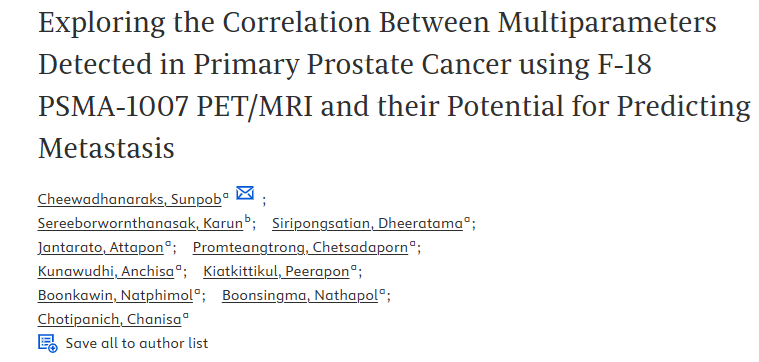Click Boonkawin, Natphimol author link
This screenshot has width=759, height=362.
pyautogui.click(x=115, y=295)
